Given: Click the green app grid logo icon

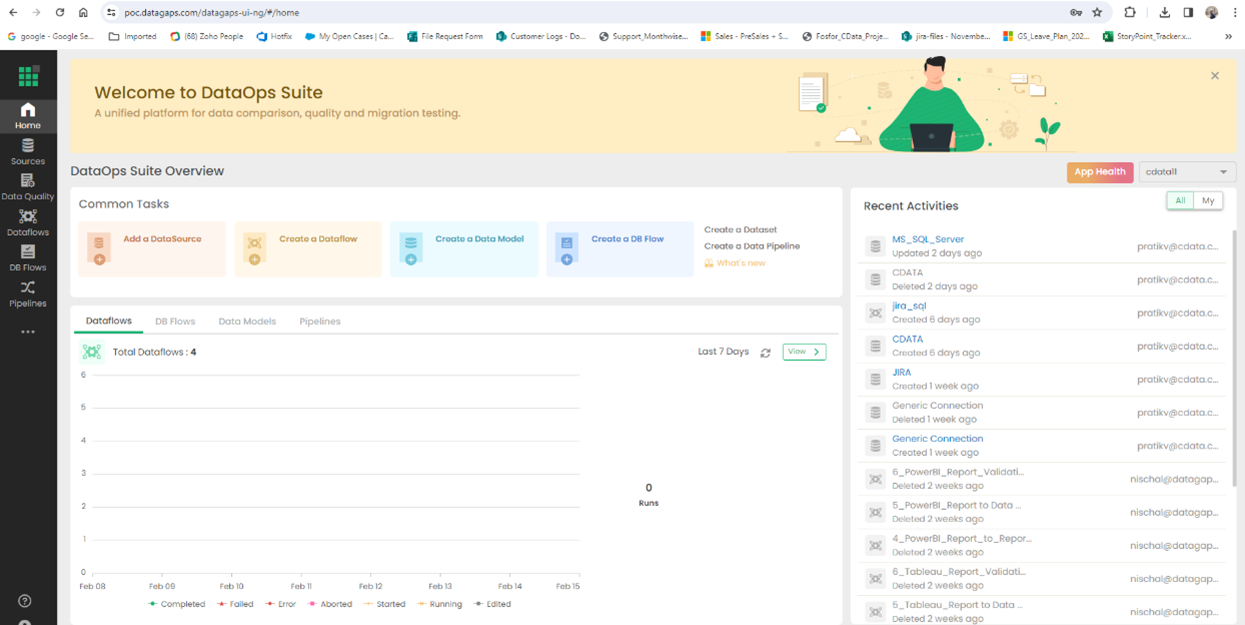Looking at the screenshot, I should pyautogui.click(x=28, y=76).
